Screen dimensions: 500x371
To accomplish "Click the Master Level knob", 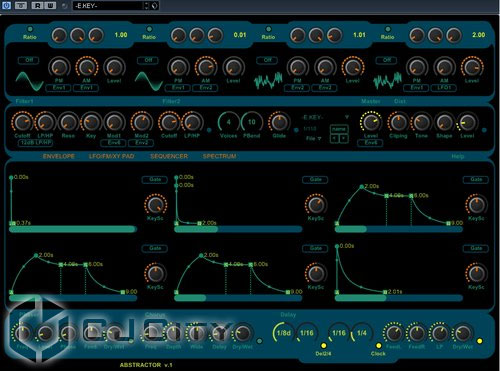I will point(371,122).
